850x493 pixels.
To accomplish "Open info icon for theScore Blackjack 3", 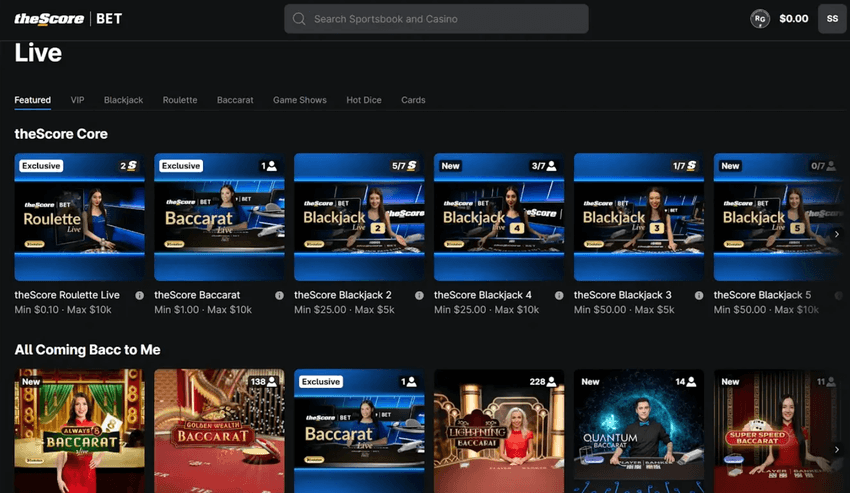I will (699, 296).
